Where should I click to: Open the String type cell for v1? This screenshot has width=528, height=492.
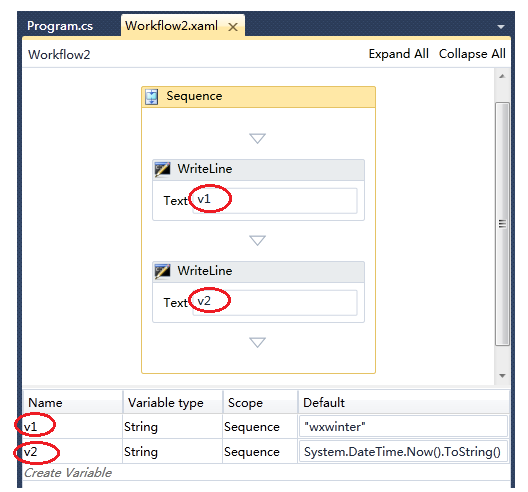[172, 427]
